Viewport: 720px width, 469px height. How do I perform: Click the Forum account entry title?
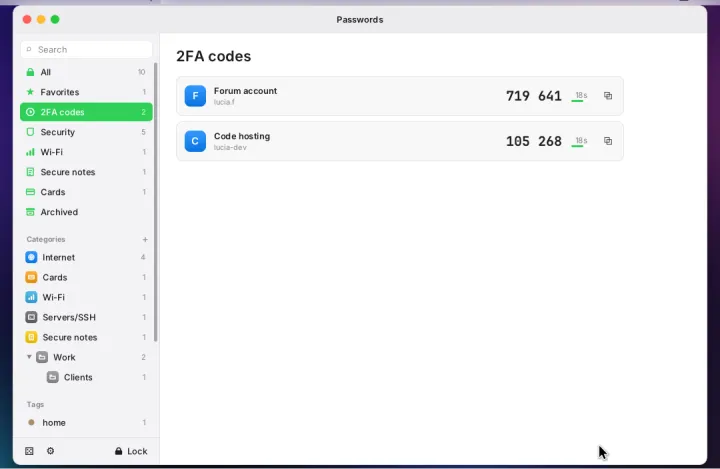tap(245, 91)
